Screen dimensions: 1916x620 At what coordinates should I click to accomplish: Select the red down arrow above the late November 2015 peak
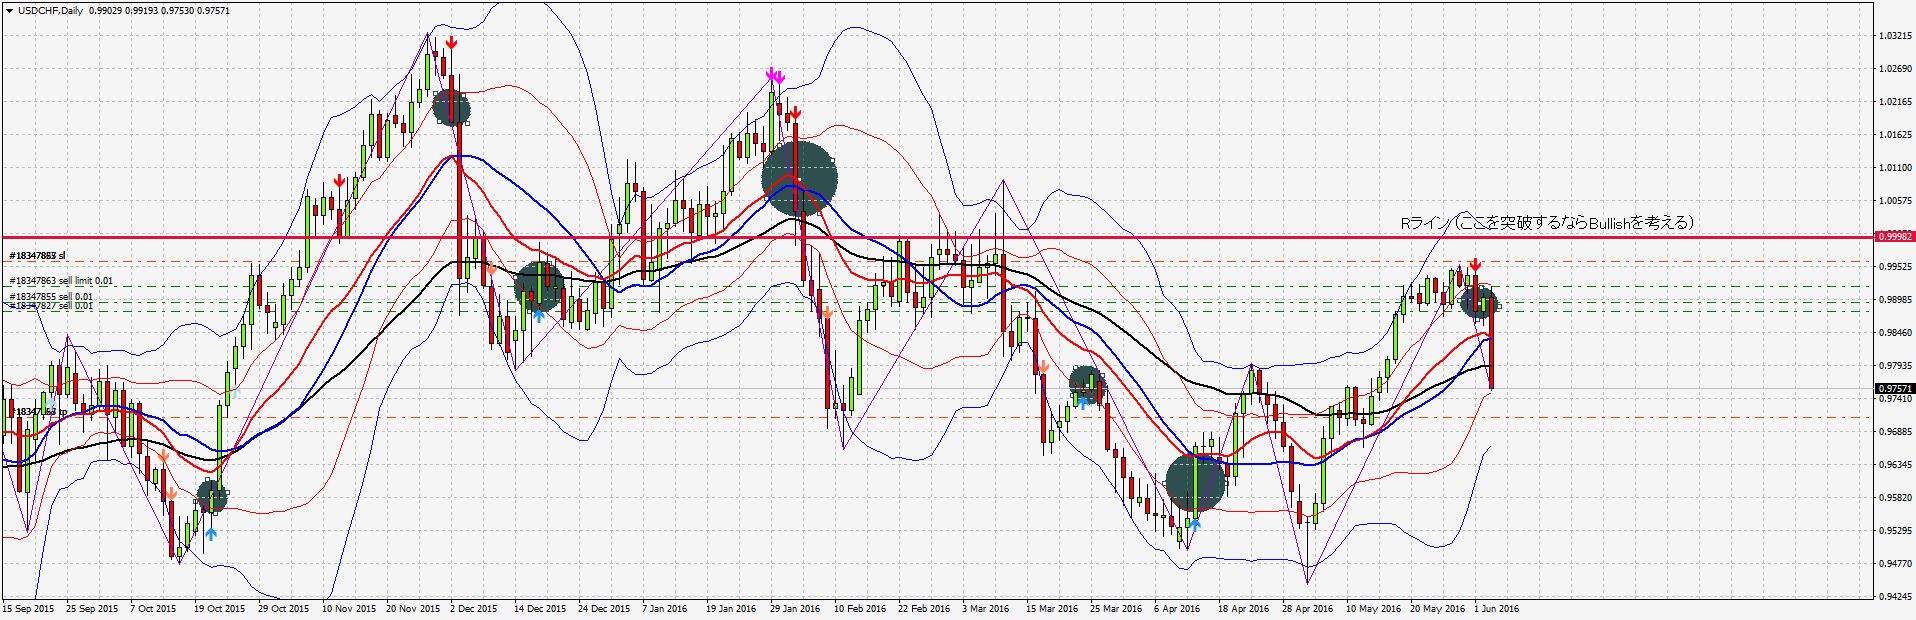click(452, 42)
